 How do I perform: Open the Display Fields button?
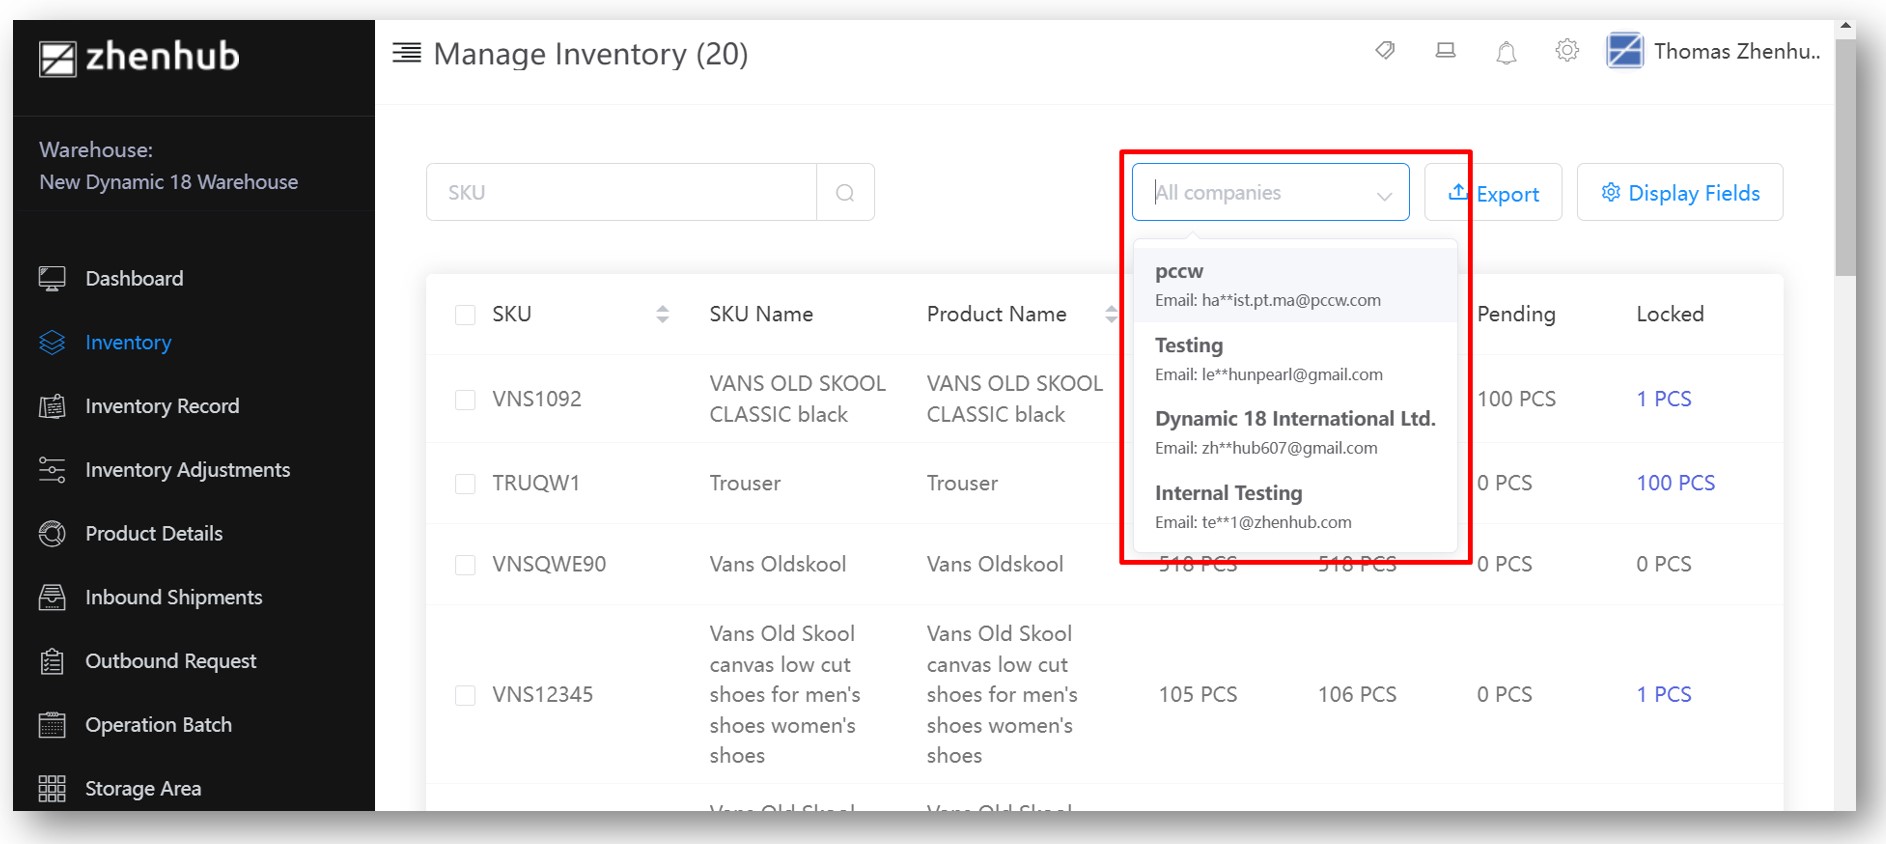coord(1679,193)
